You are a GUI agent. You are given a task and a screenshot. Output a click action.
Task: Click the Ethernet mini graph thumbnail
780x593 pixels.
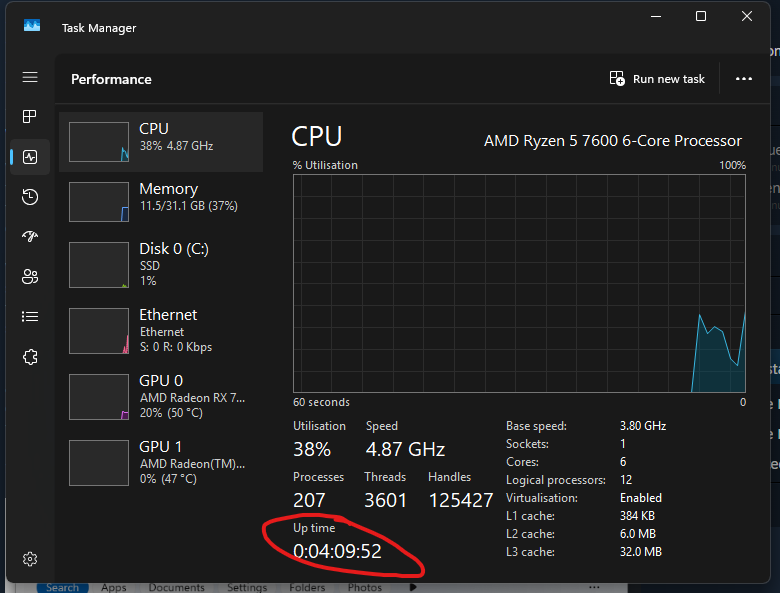[99, 331]
